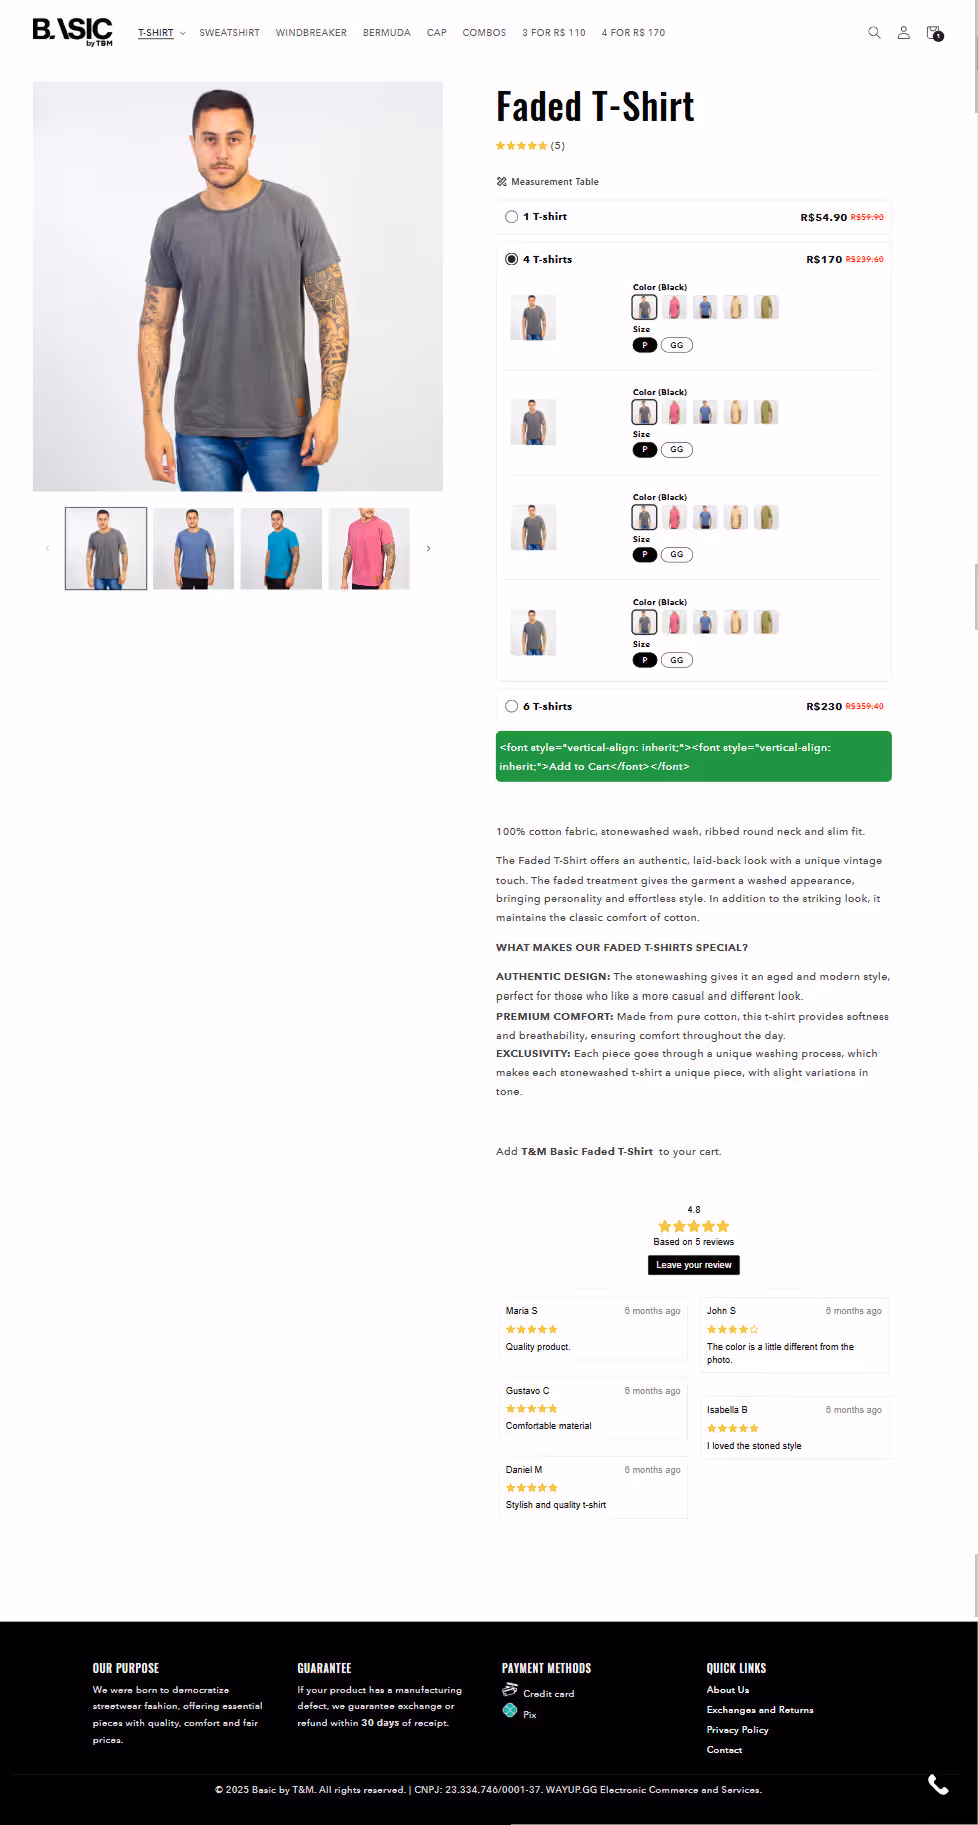Show next product thumbnails with right arrow
978x1825 pixels.
[x=428, y=548]
